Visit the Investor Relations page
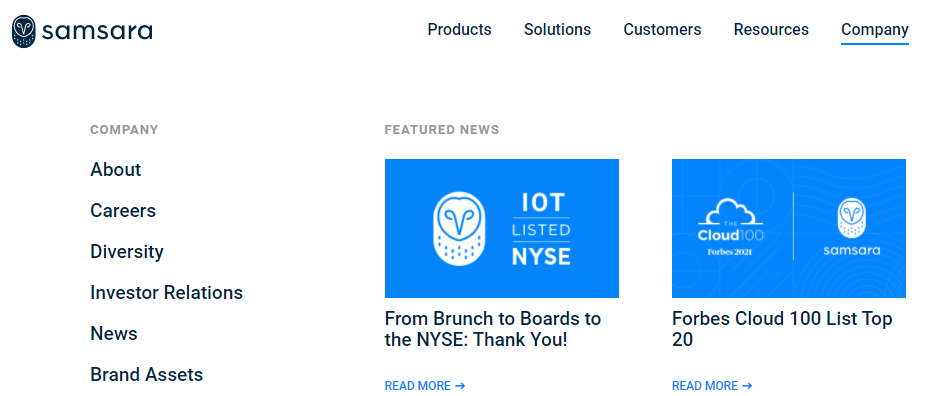The width and height of the screenshot is (931, 396). point(166,292)
